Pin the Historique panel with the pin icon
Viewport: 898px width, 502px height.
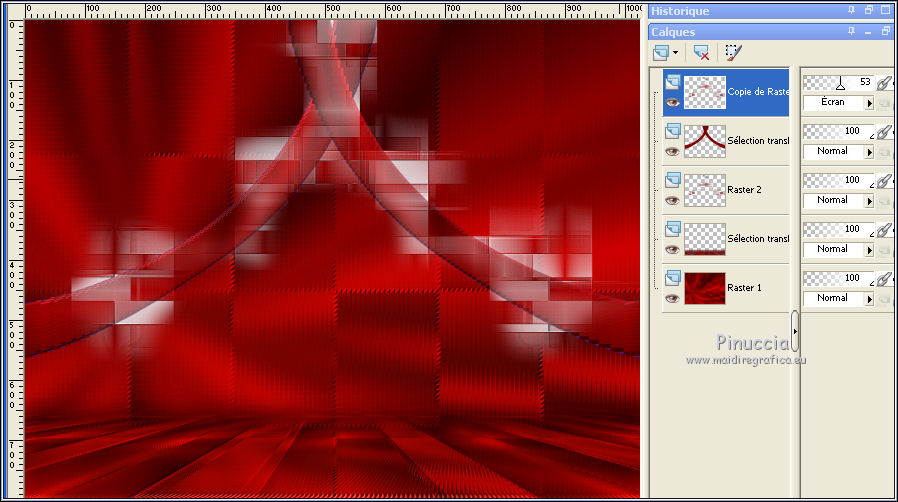tap(852, 10)
